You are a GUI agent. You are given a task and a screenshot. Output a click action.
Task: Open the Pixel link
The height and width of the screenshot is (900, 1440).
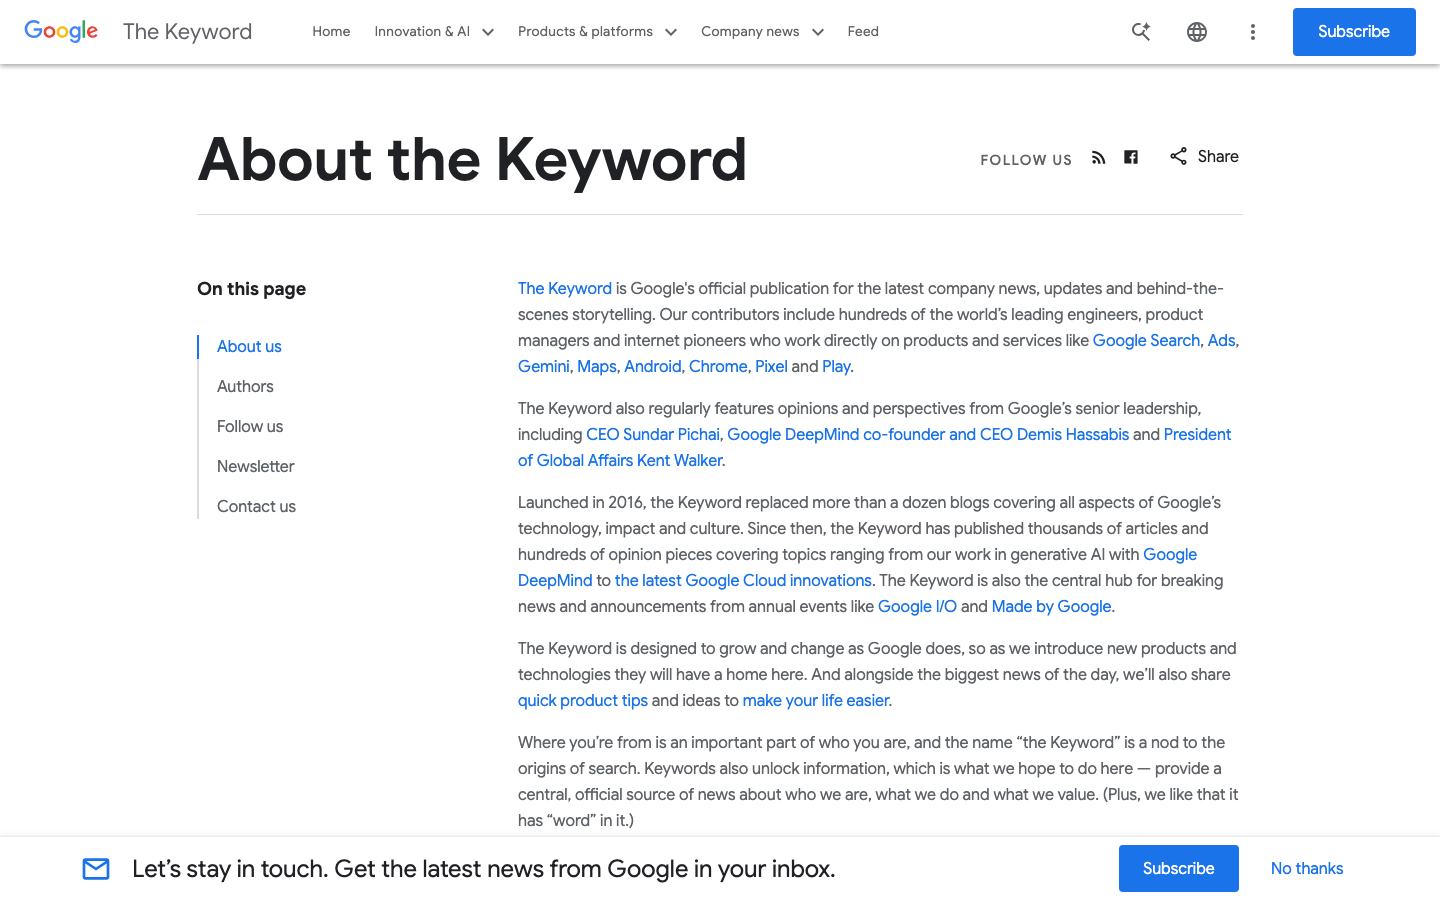click(x=771, y=366)
